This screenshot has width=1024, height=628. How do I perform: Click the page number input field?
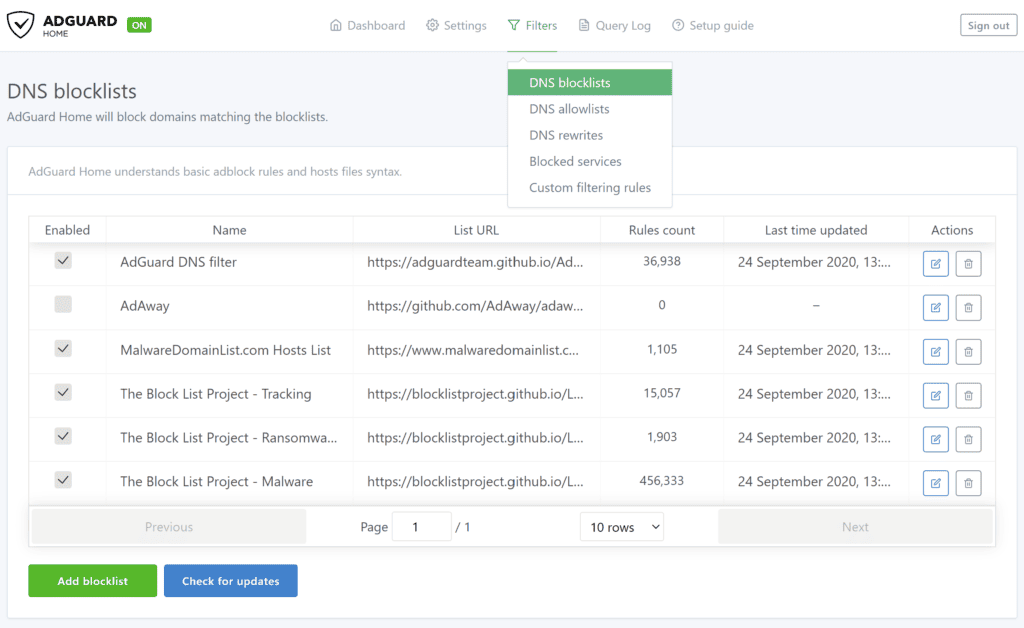tap(421, 527)
